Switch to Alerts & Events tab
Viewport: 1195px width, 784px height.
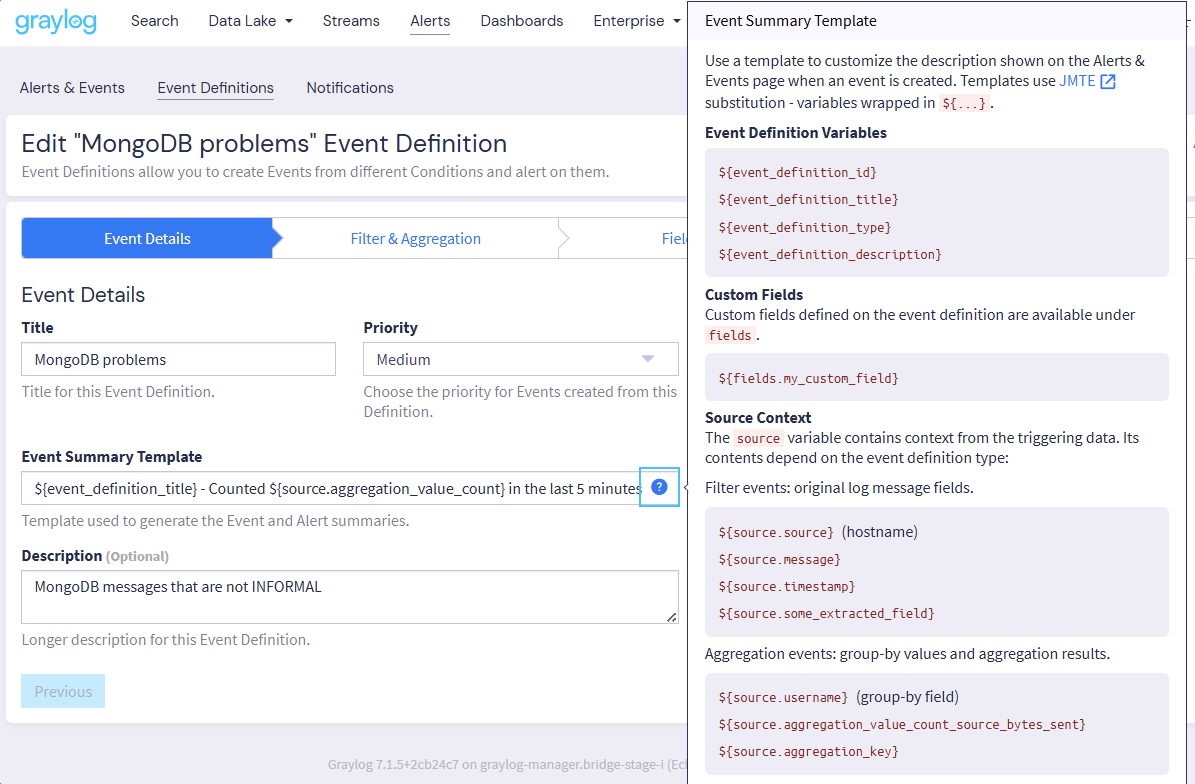pyautogui.click(x=72, y=88)
